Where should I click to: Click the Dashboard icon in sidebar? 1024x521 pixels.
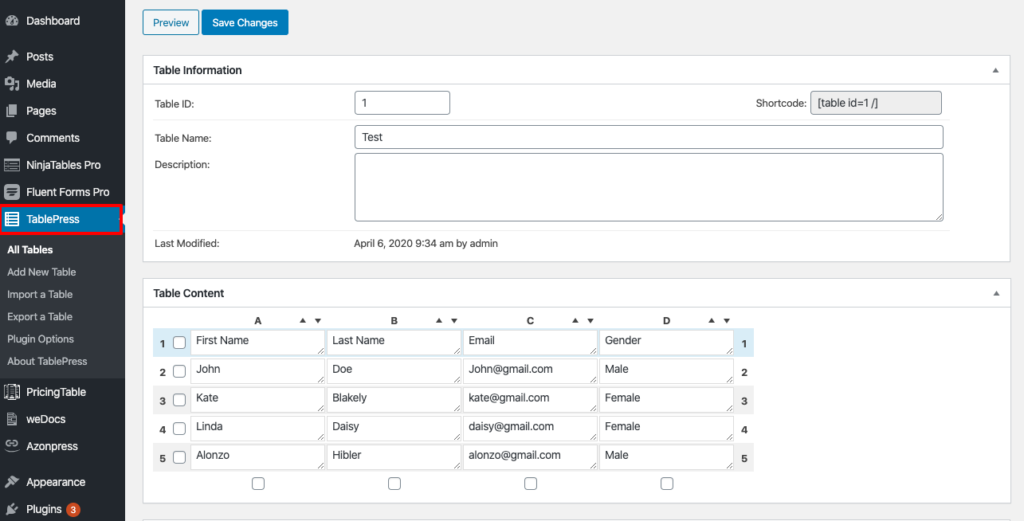12,21
